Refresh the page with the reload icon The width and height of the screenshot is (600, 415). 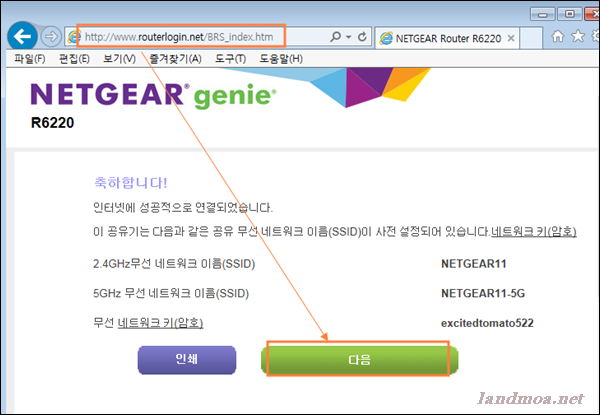click(x=362, y=37)
